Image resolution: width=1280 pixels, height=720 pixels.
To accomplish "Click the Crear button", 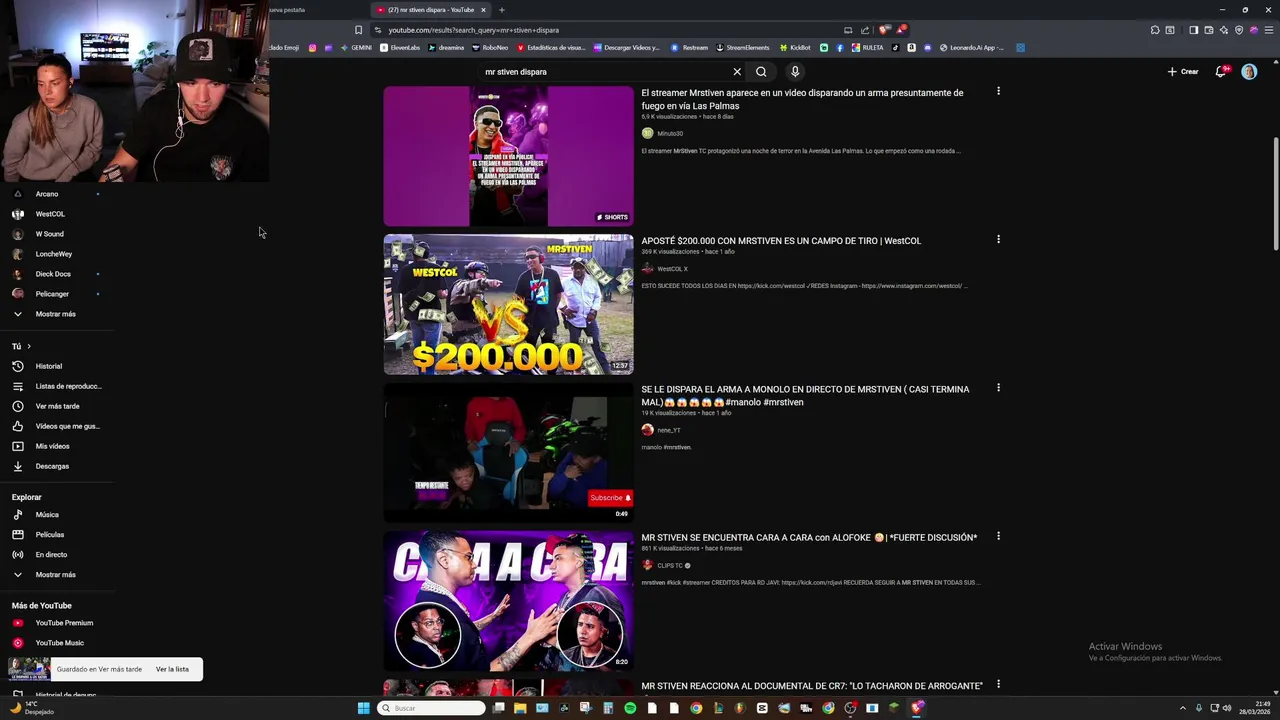I will [x=1183, y=72].
